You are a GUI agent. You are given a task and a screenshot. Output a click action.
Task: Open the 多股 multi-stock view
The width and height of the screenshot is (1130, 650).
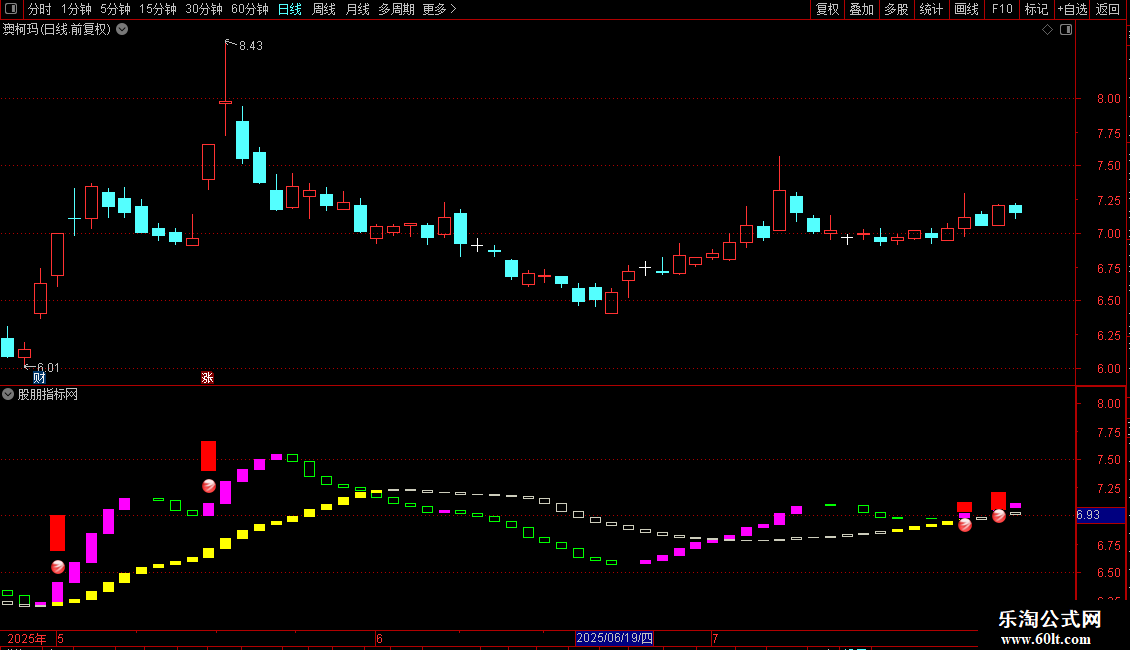pyautogui.click(x=896, y=9)
